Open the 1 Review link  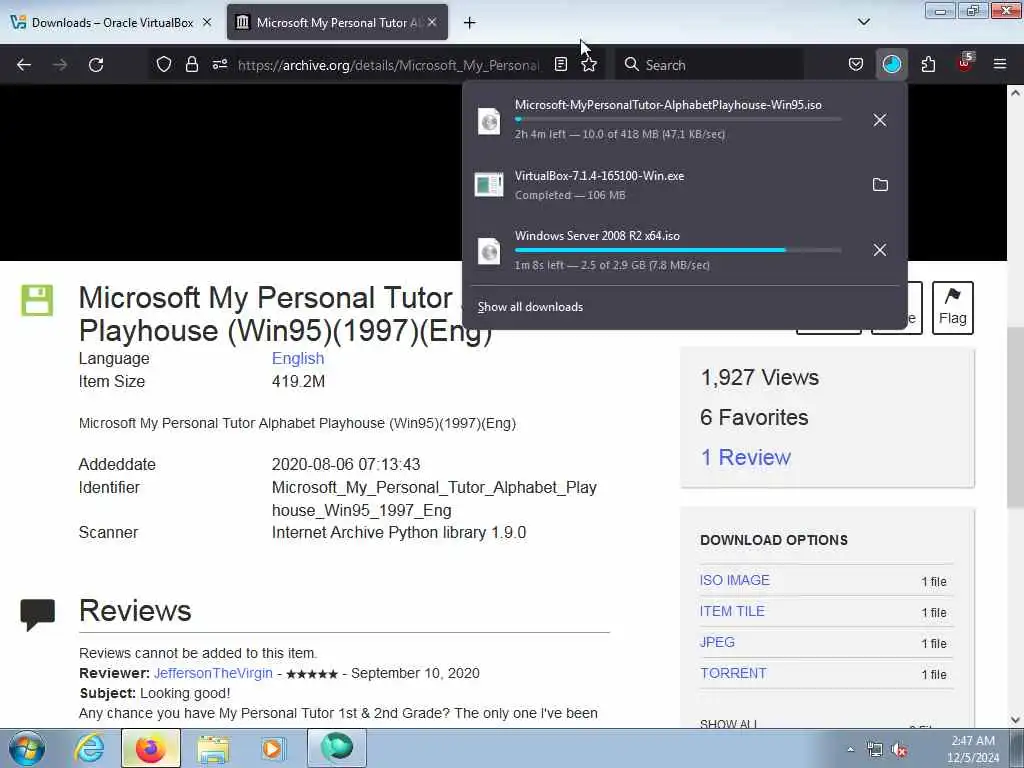click(x=746, y=457)
